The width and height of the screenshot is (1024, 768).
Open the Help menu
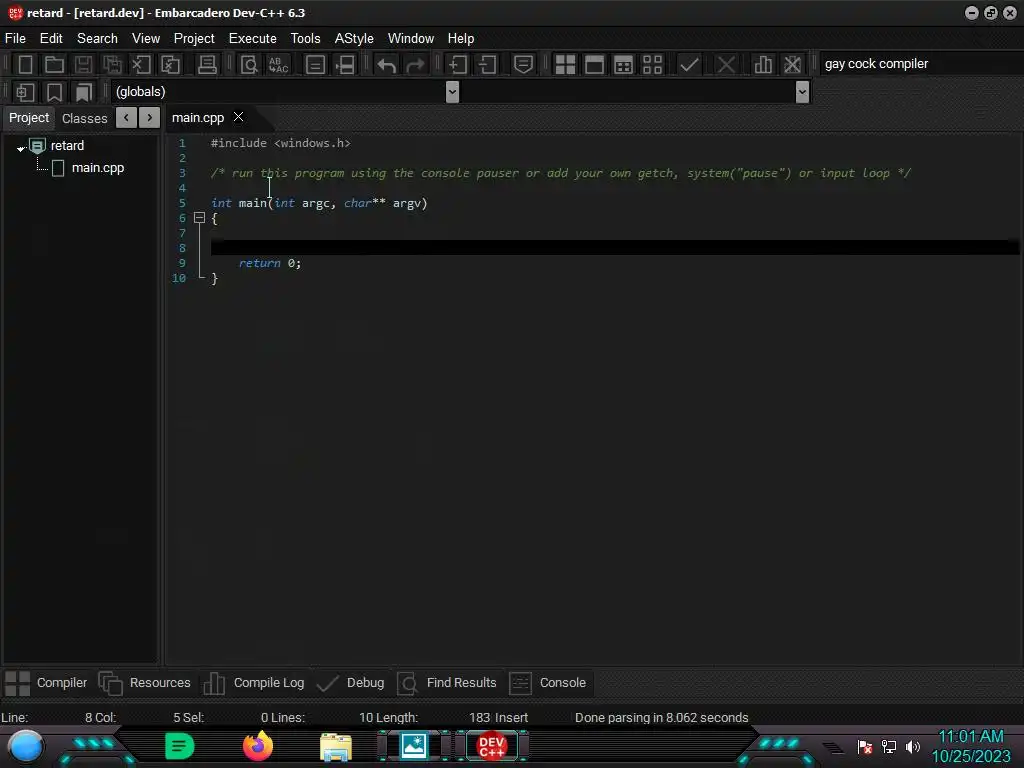point(461,39)
